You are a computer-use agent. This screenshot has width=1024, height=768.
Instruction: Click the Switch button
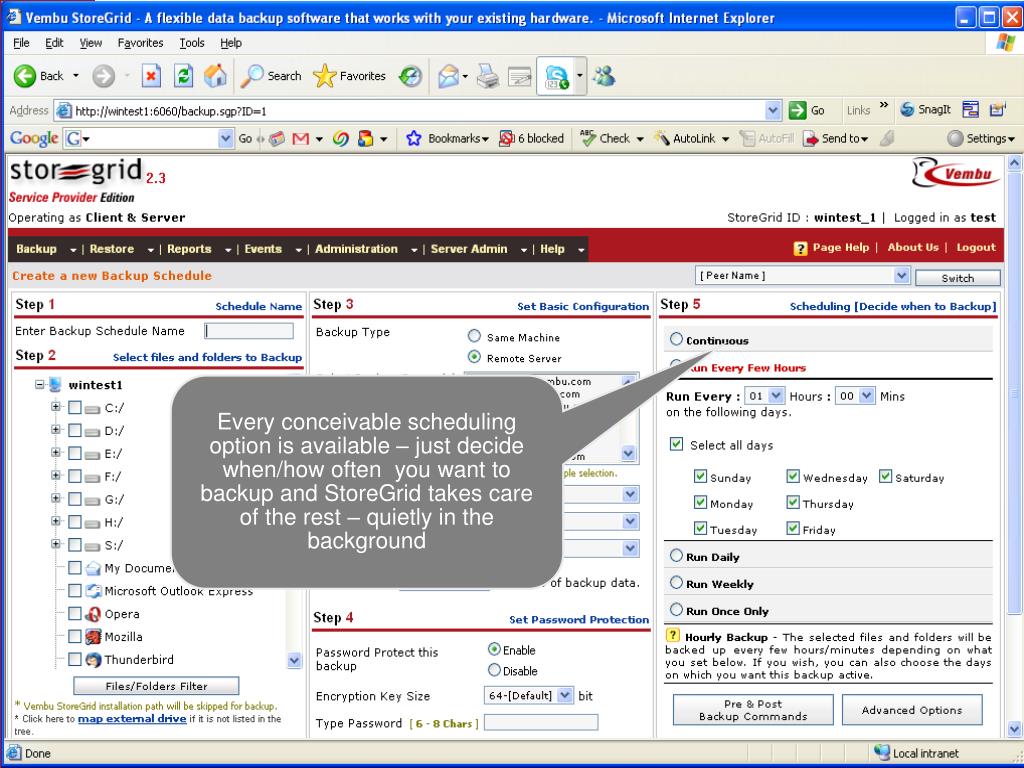pyautogui.click(x=957, y=278)
